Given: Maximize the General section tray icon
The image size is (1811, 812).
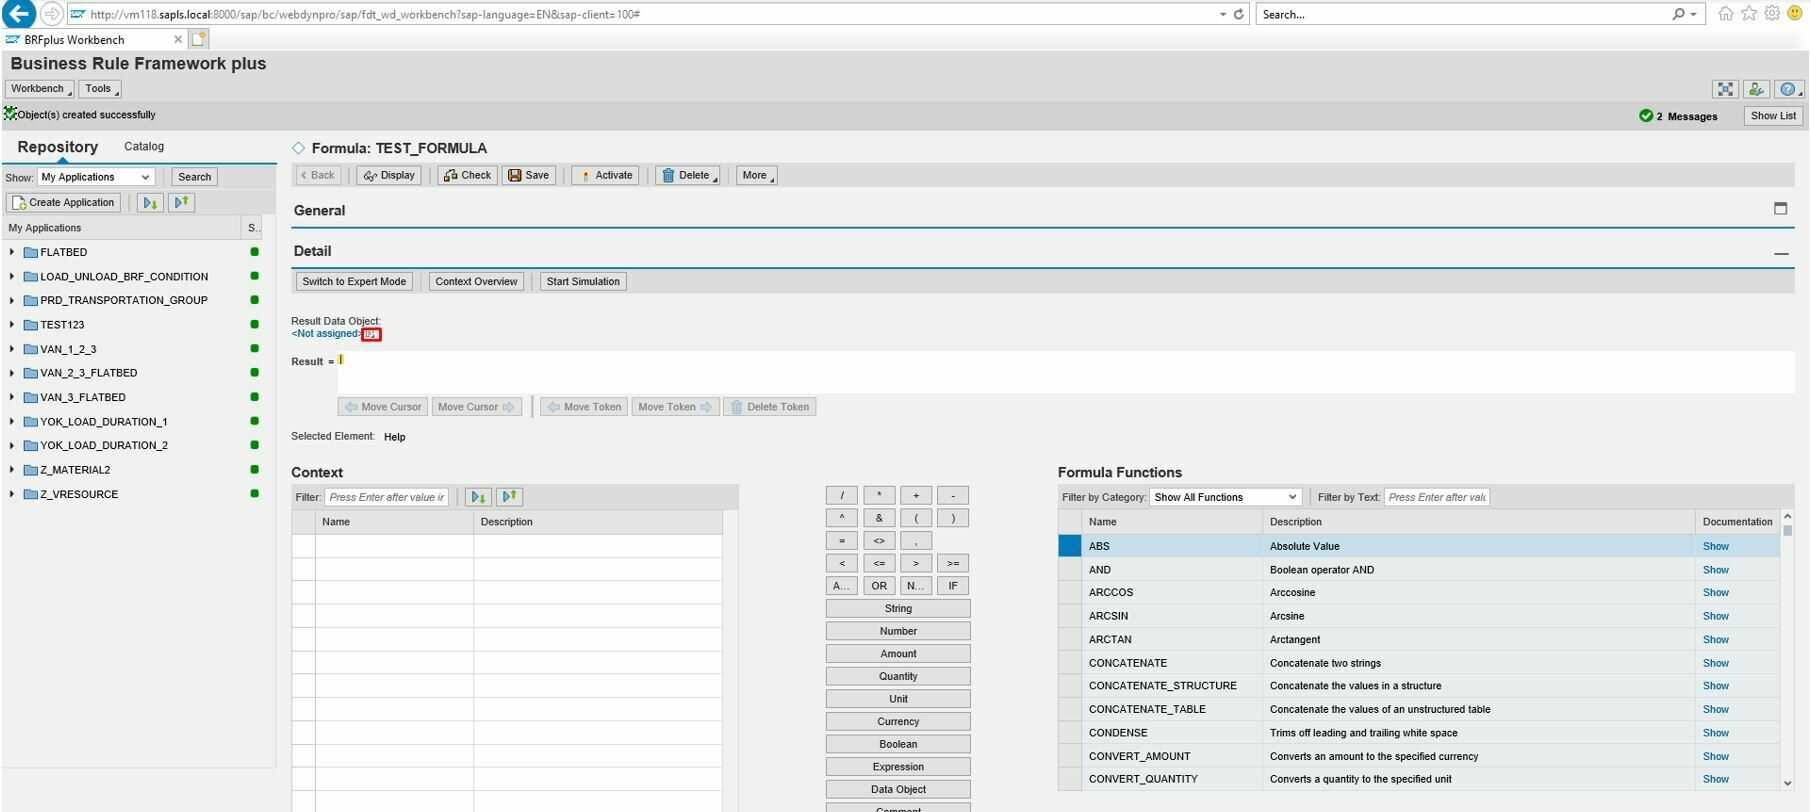Looking at the screenshot, I should coord(1780,209).
